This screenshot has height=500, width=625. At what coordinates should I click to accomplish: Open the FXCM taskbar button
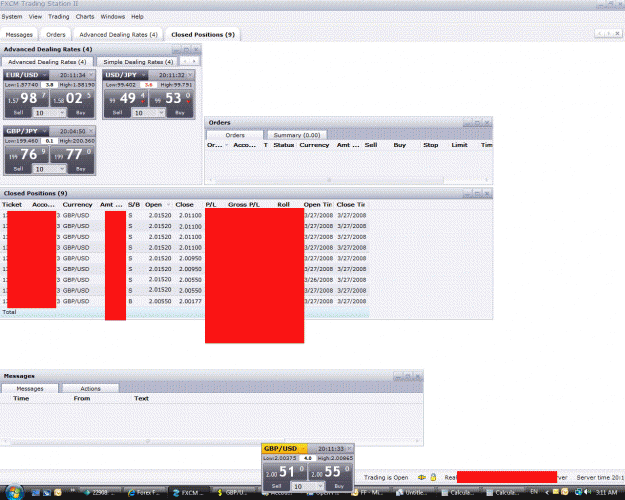click(189, 493)
